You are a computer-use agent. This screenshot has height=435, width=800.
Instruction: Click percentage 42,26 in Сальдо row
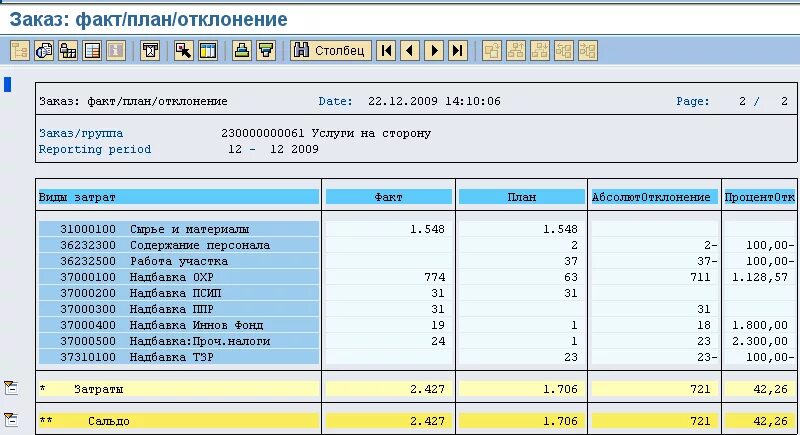770,421
